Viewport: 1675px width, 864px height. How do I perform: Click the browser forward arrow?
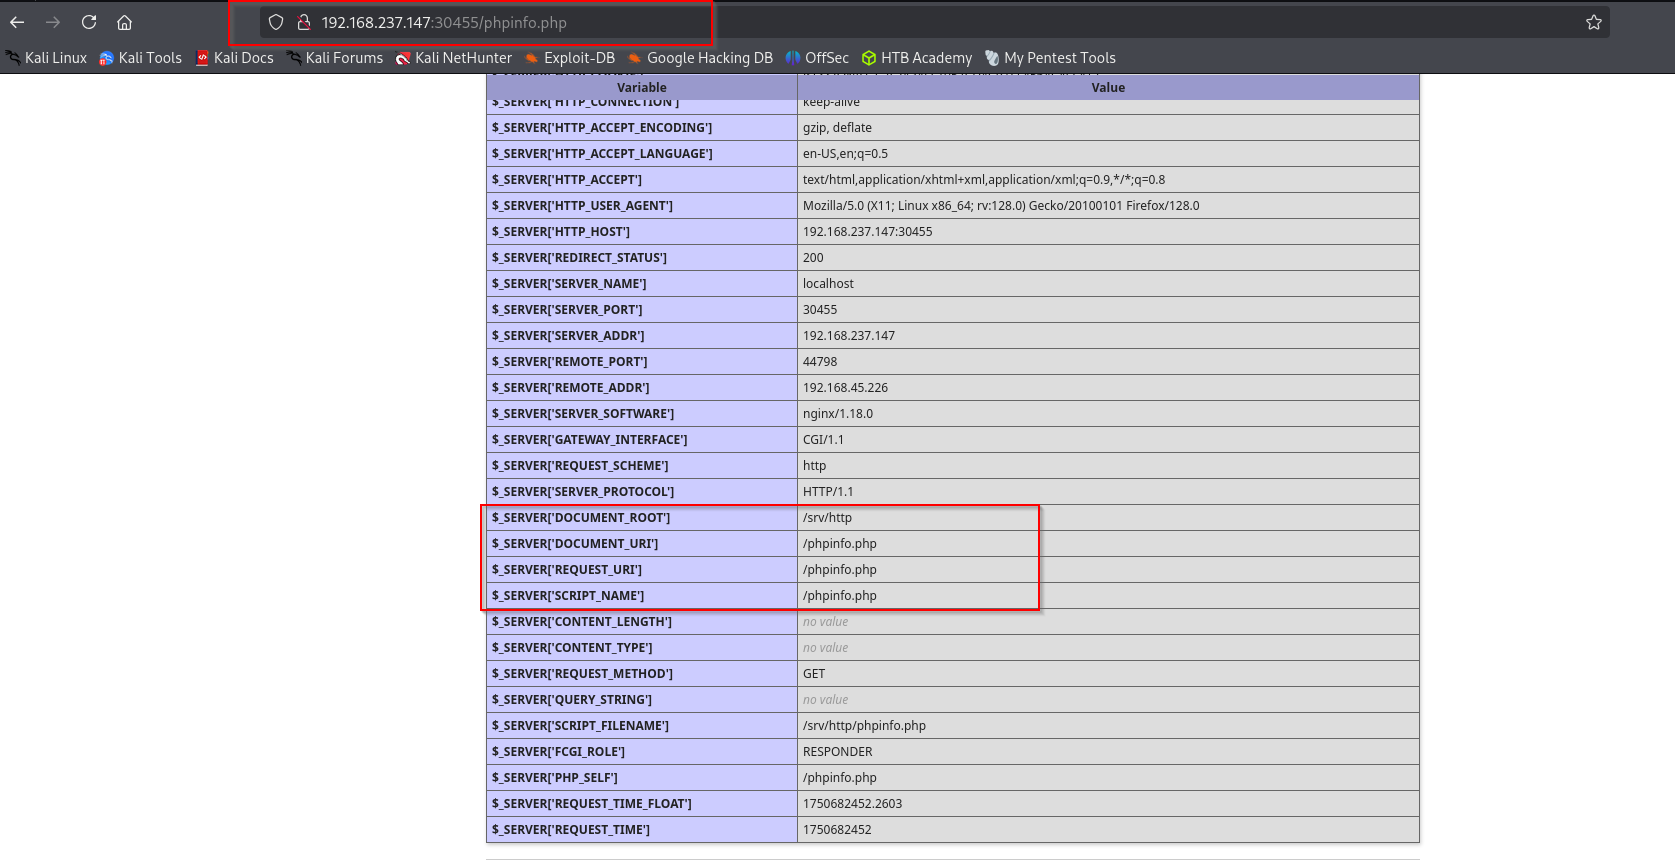[x=53, y=22]
